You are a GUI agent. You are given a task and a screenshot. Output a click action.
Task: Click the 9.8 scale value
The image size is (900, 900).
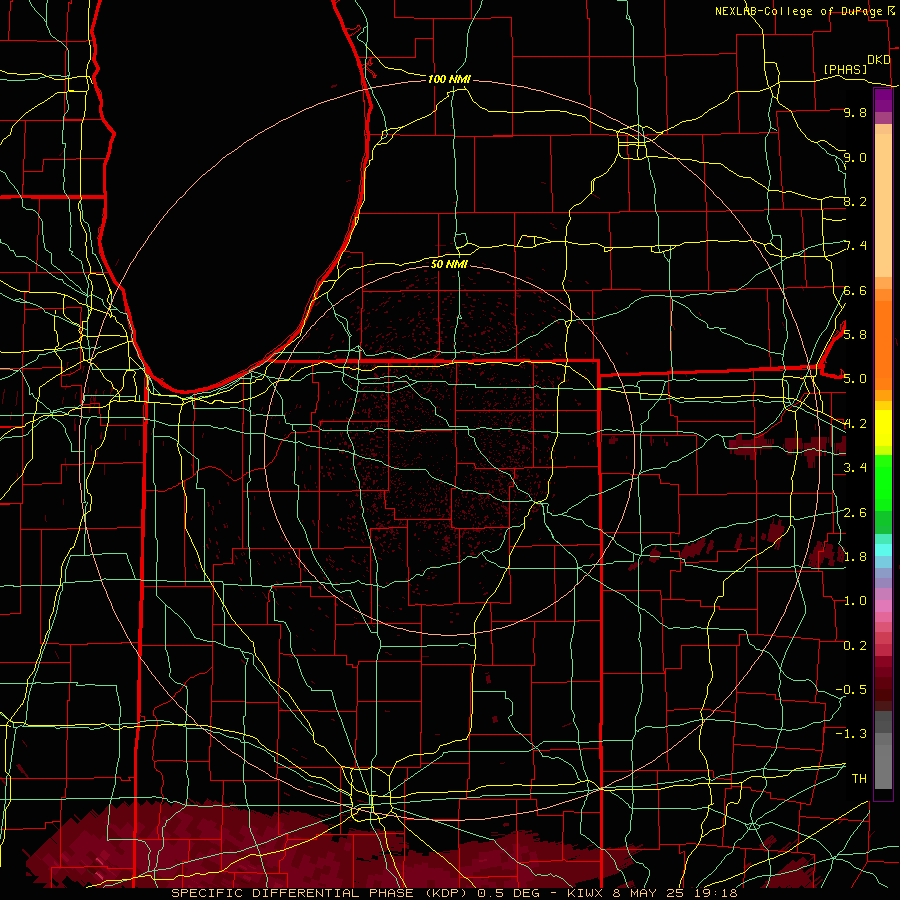pos(855,112)
